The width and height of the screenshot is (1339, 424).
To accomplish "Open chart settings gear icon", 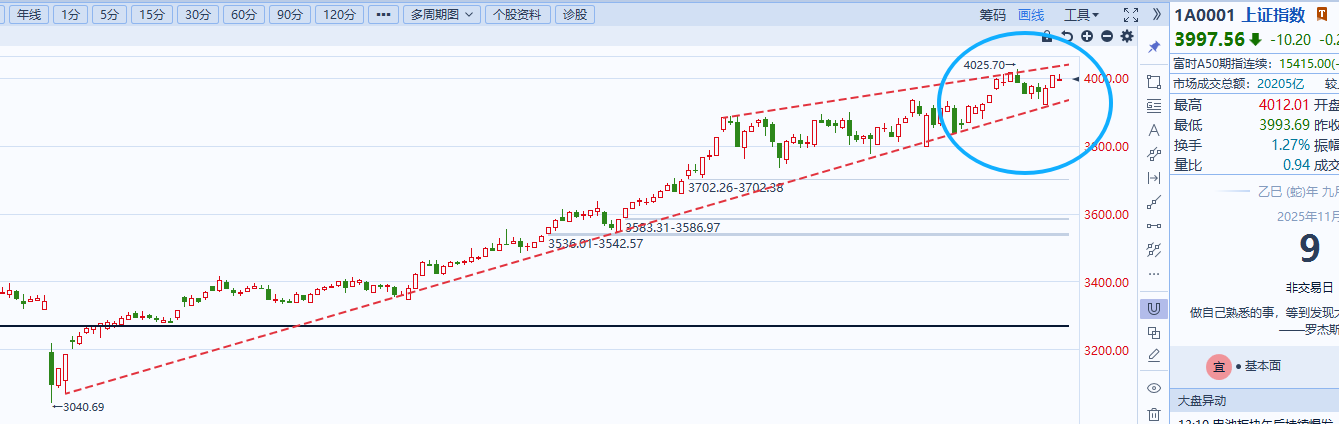I will (x=1127, y=36).
